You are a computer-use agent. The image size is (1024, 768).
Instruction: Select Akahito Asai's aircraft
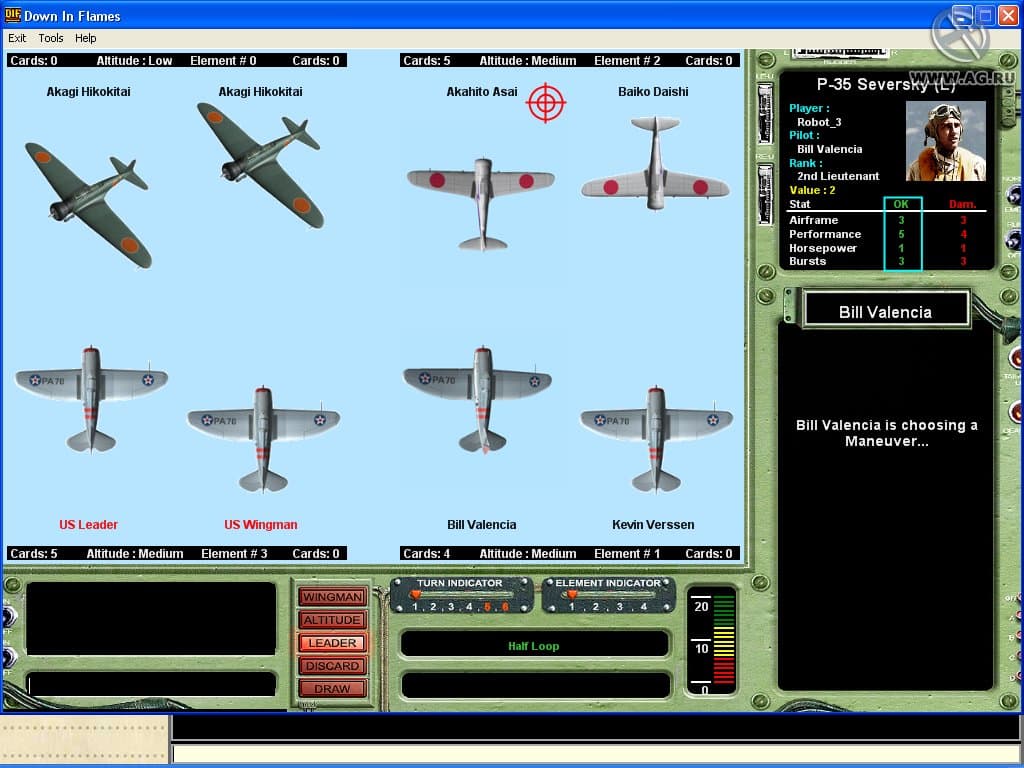click(x=481, y=204)
